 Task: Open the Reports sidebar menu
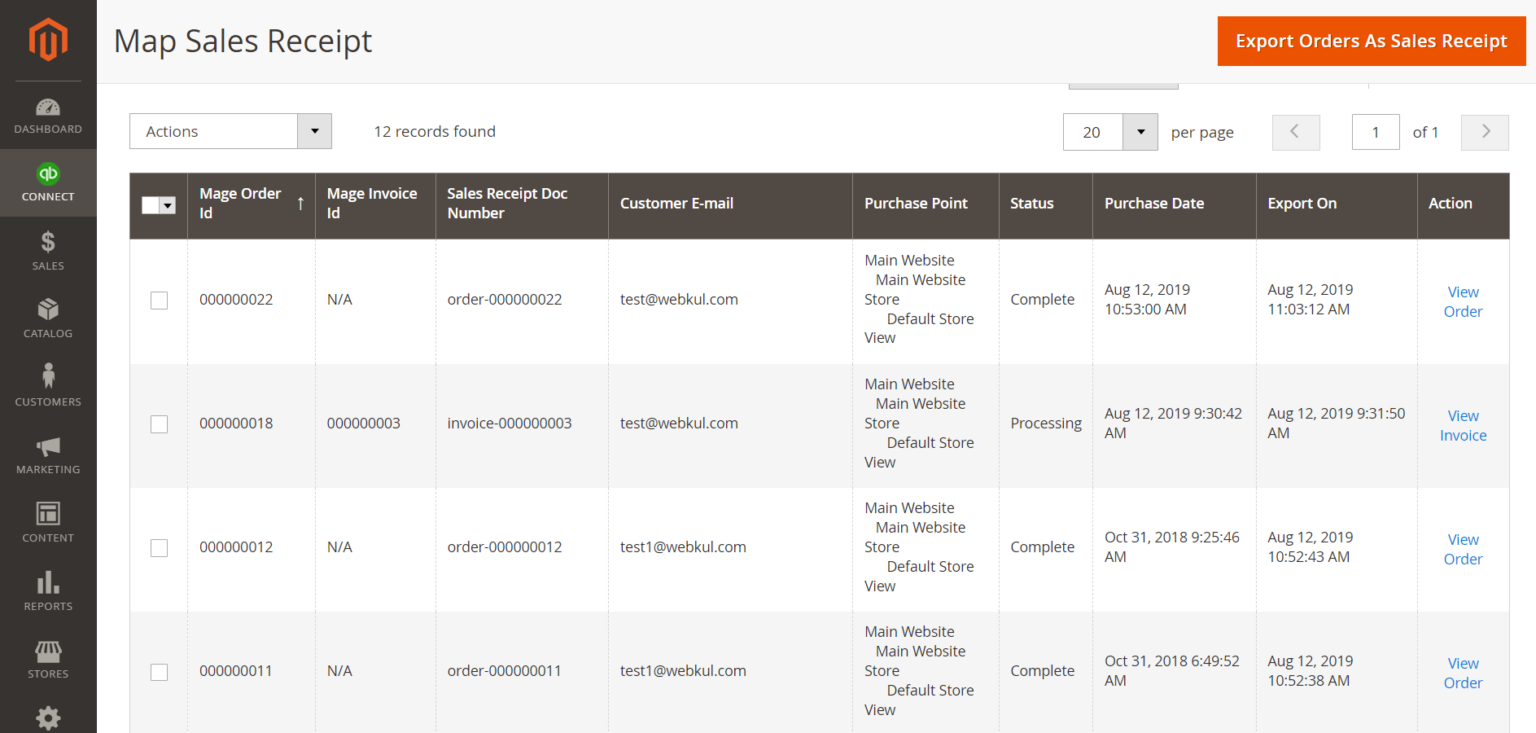pos(48,588)
